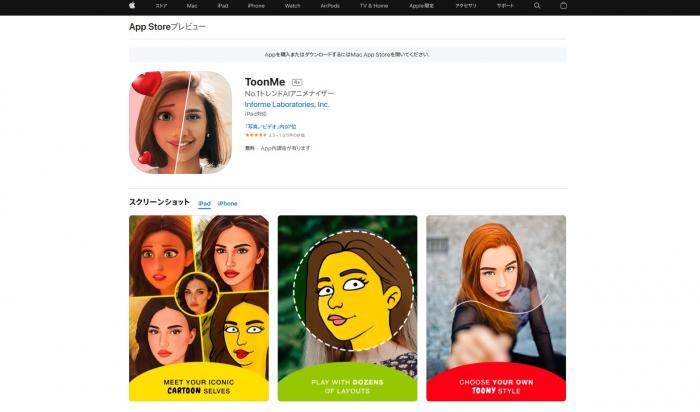This screenshot has height=412, width=700.
Task: Click the 4+ age rating badge
Action: (297, 82)
